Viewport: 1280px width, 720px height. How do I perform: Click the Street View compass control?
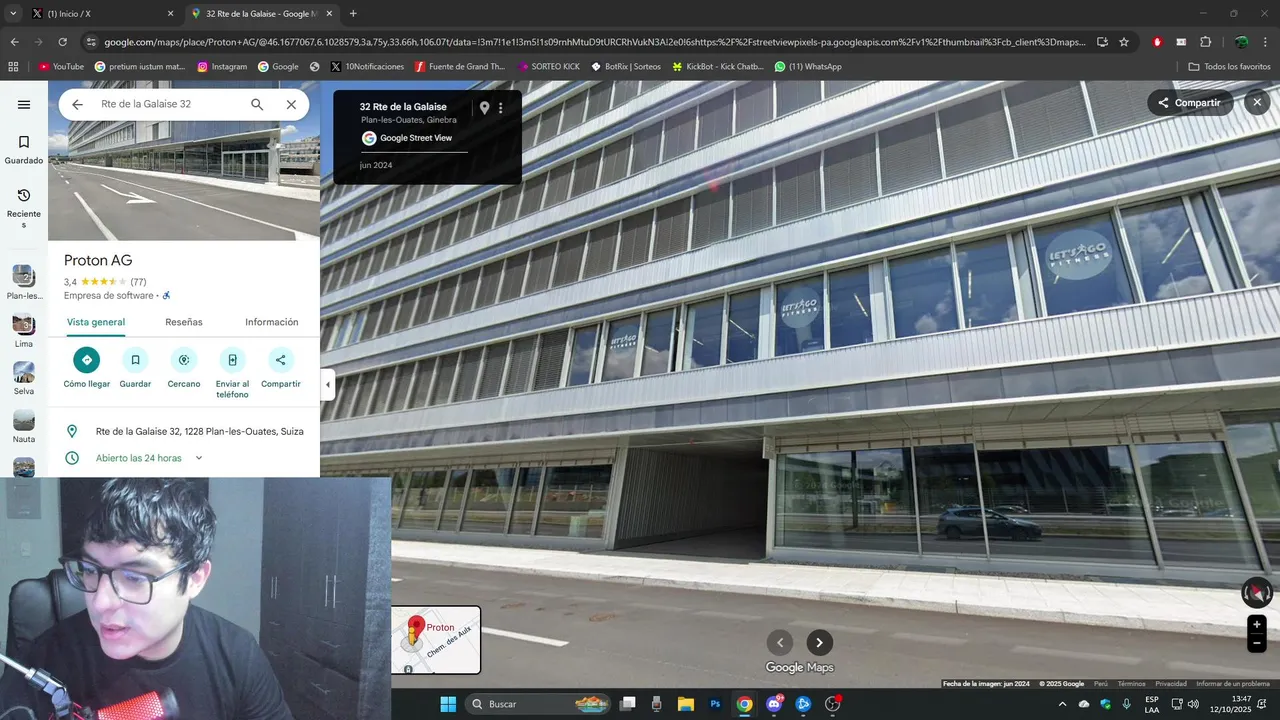pos(1257,592)
